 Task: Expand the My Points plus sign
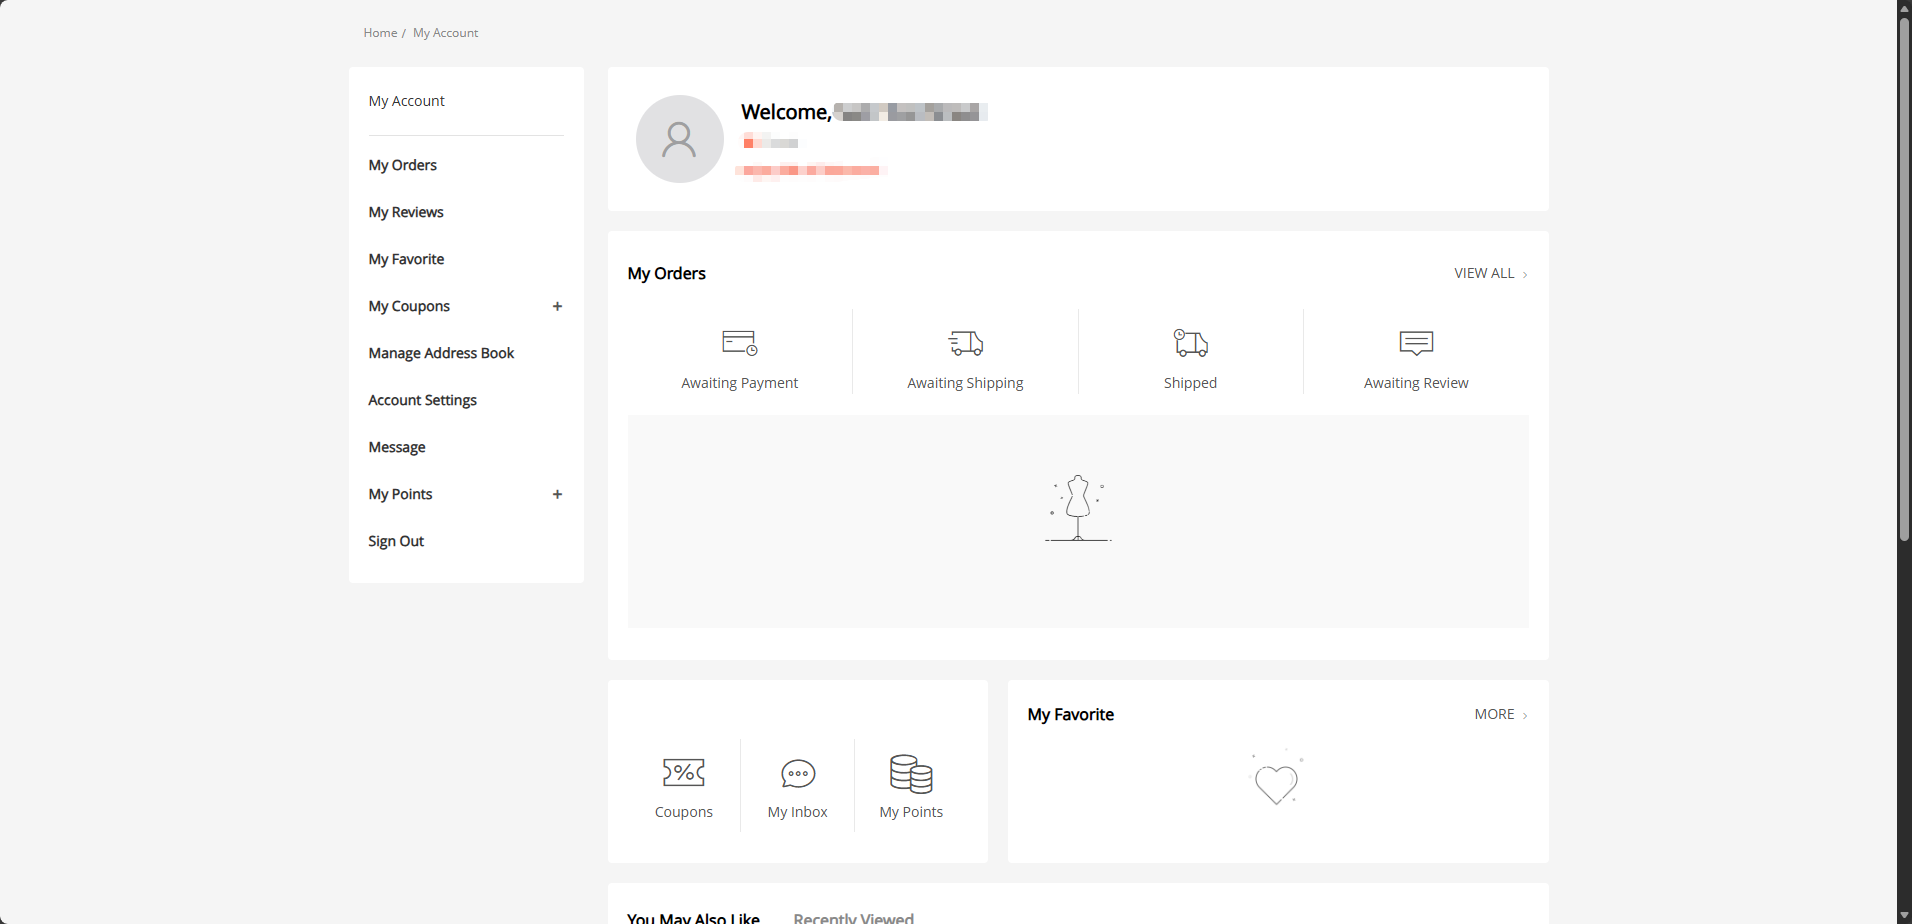point(557,494)
